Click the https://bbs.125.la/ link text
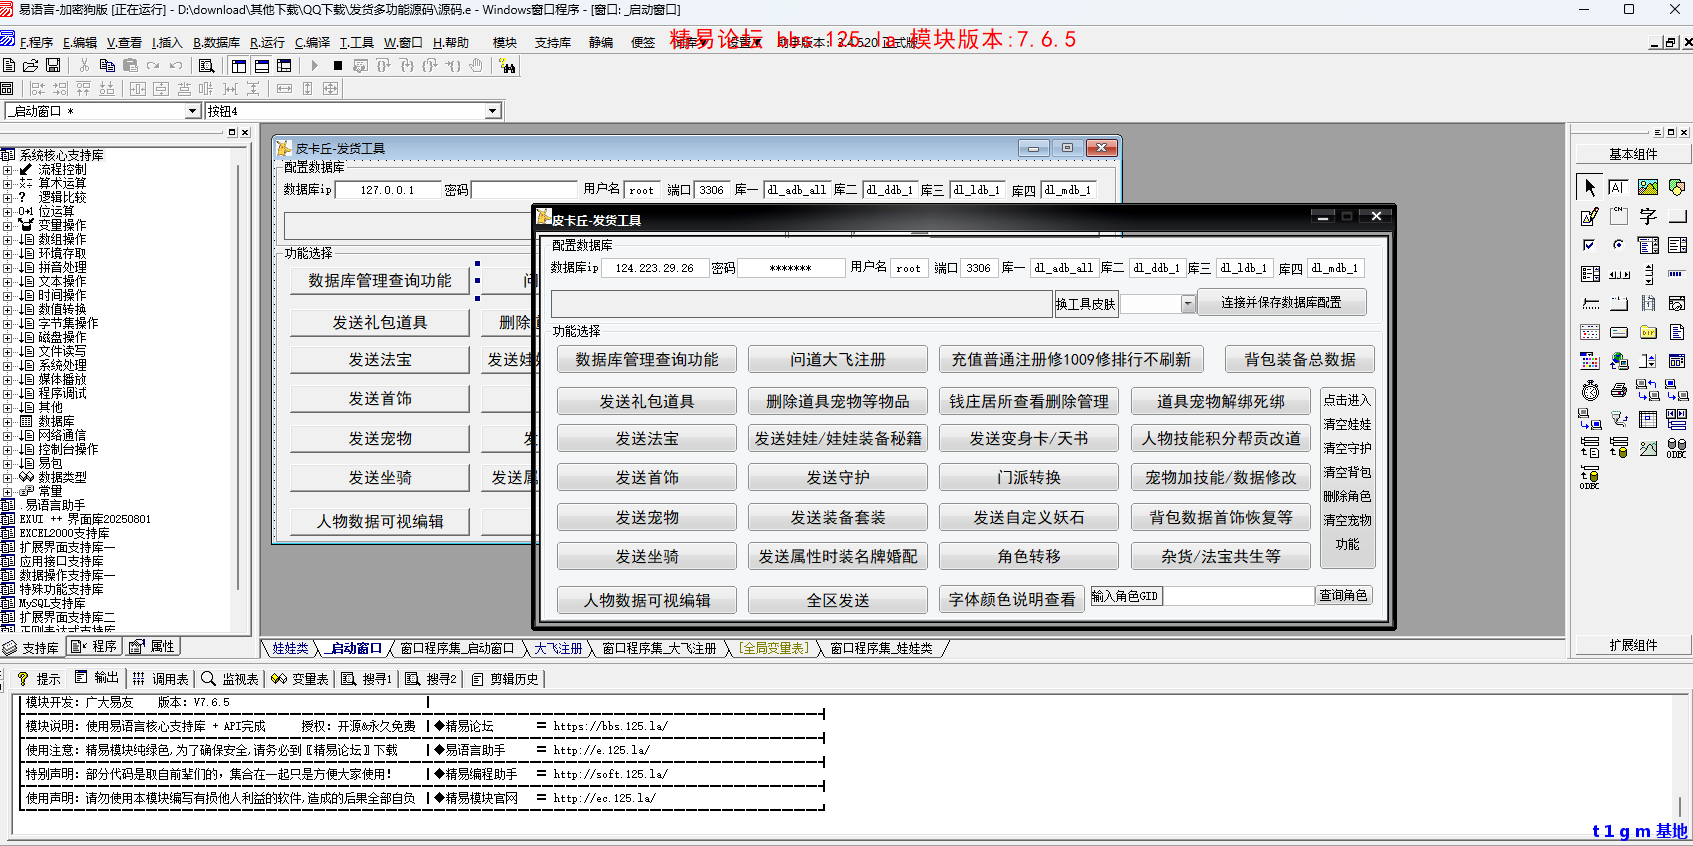1693x846 pixels. [x=610, y=726]
